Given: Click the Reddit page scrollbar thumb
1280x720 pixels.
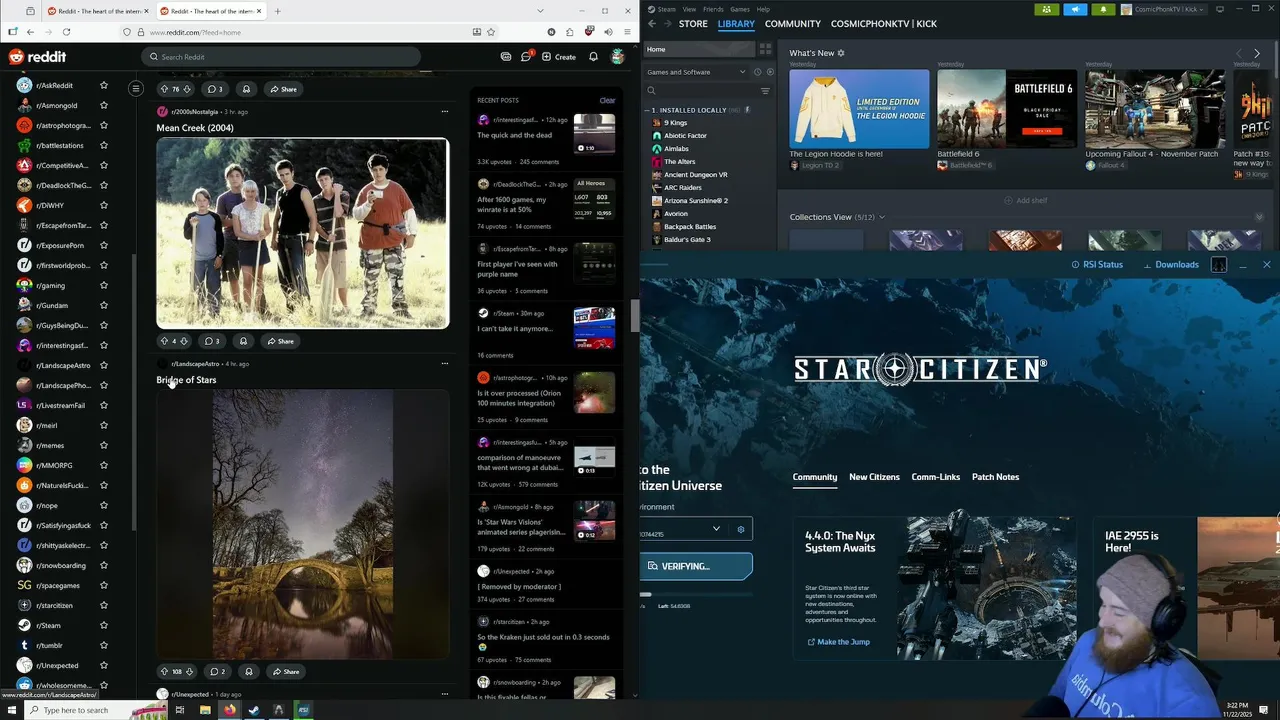Looking at the screenshot, I should coord(634,315).
